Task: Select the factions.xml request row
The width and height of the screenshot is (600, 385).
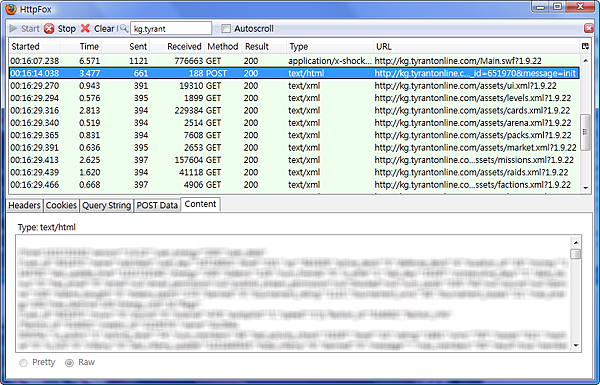Action: click(294, 185)
